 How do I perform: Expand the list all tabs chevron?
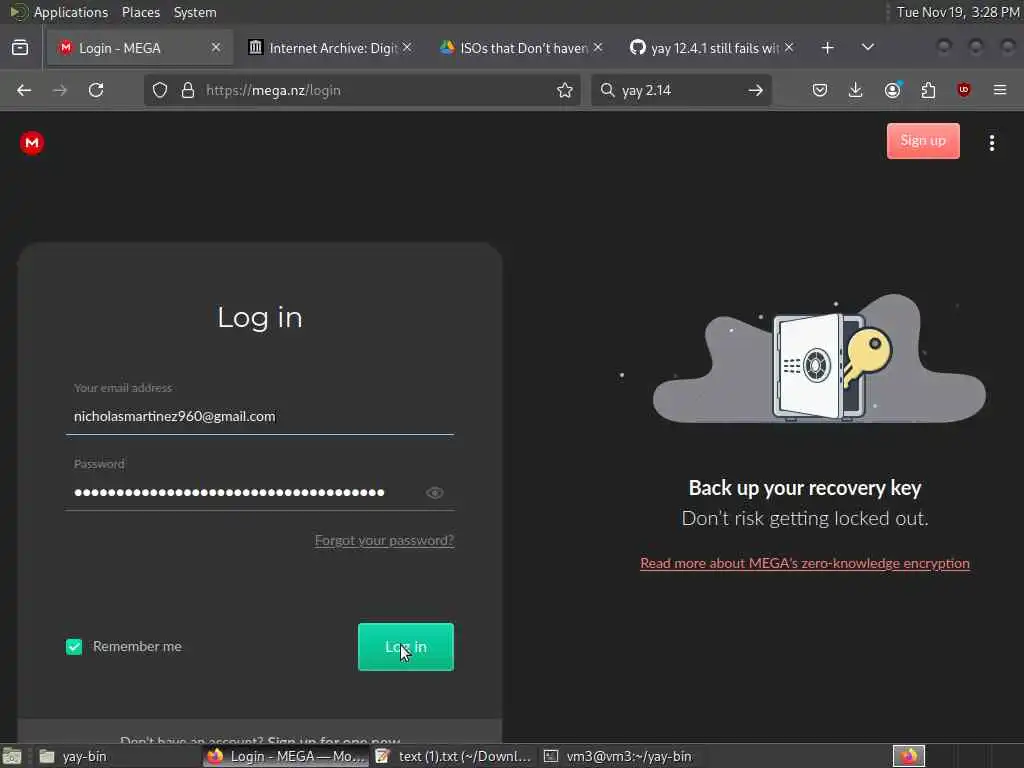(868, 48)
